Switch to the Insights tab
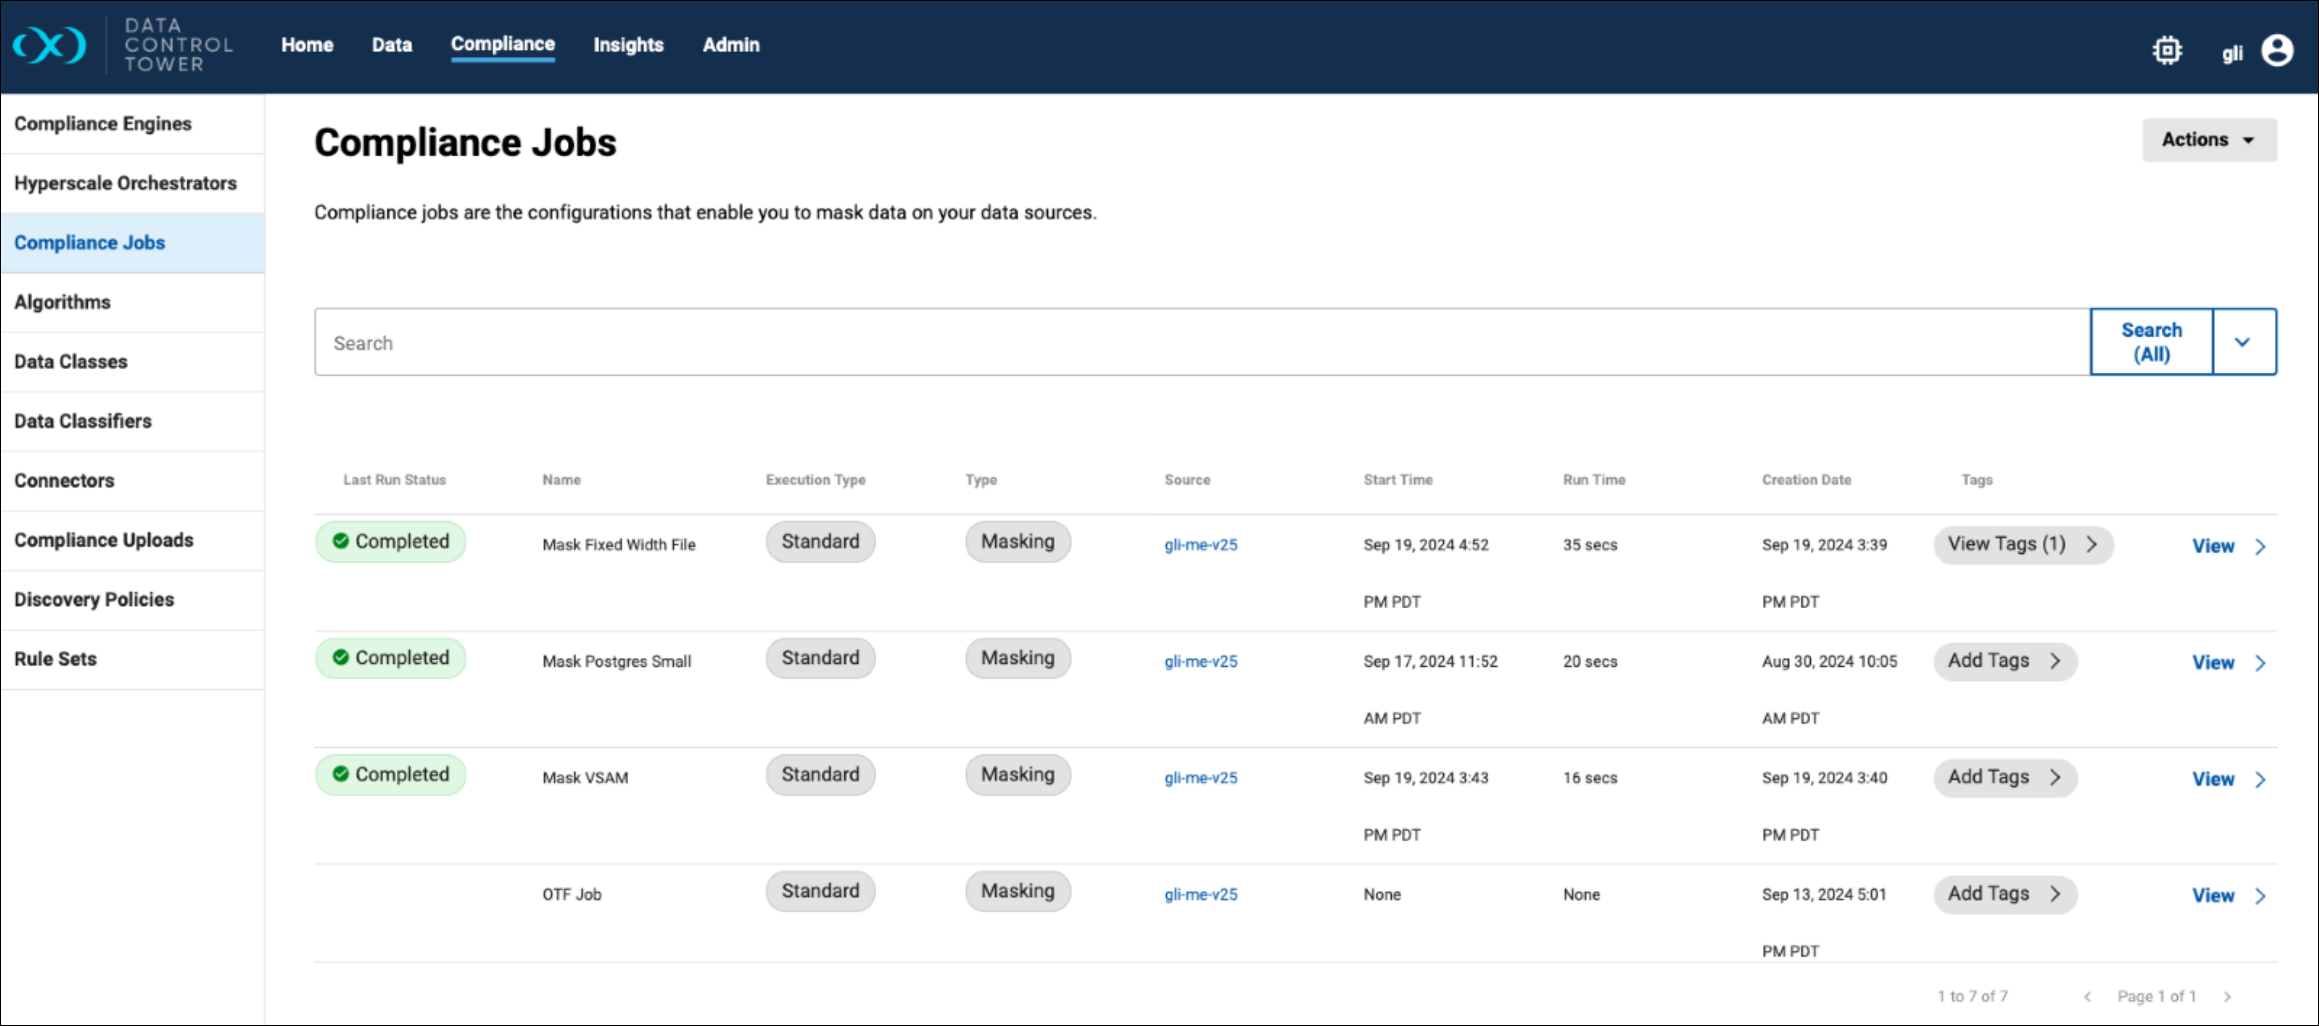Screen dimensions: 2319x1026 pos(628,45)
